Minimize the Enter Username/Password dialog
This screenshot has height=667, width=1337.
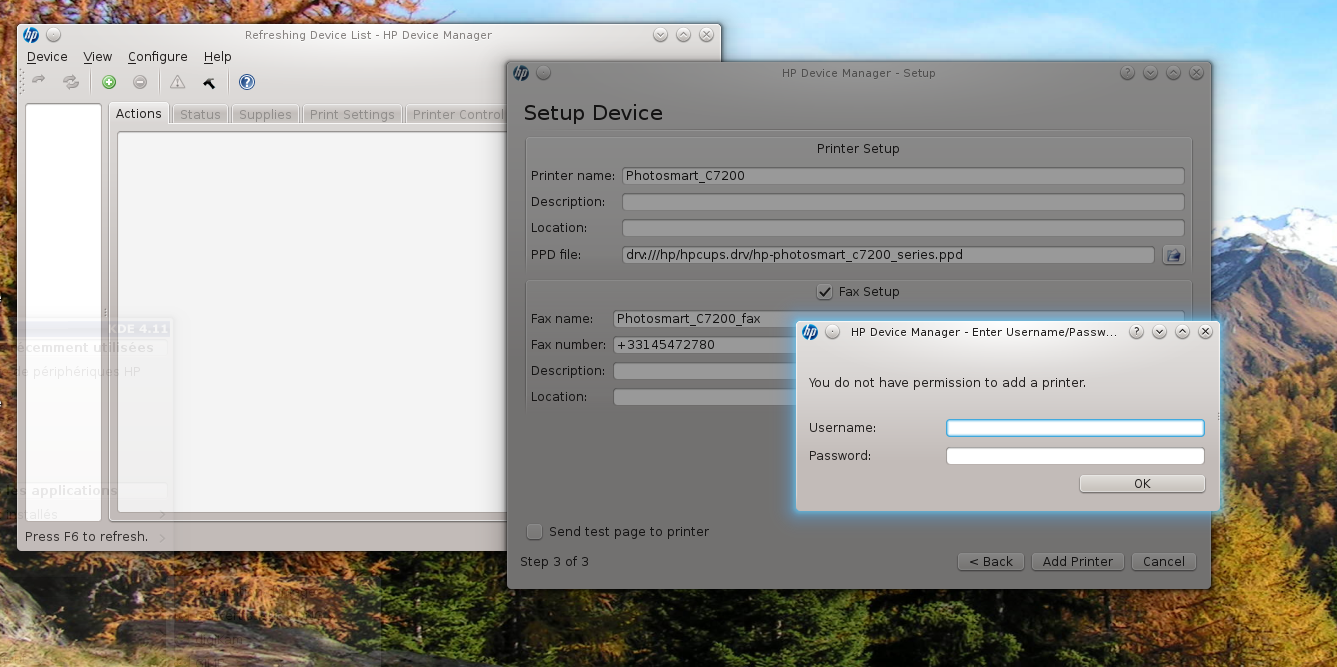tap(1159, 332)
